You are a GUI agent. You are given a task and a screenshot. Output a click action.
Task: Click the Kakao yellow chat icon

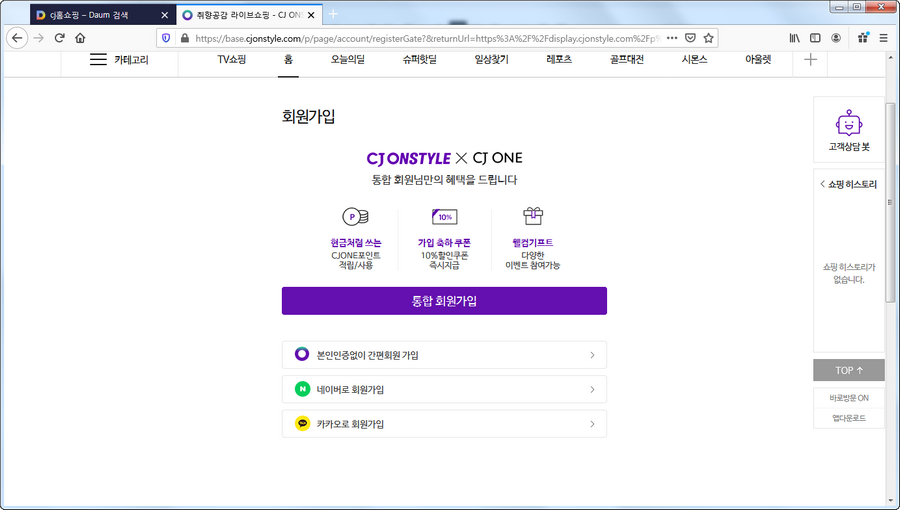pos(302,423)
